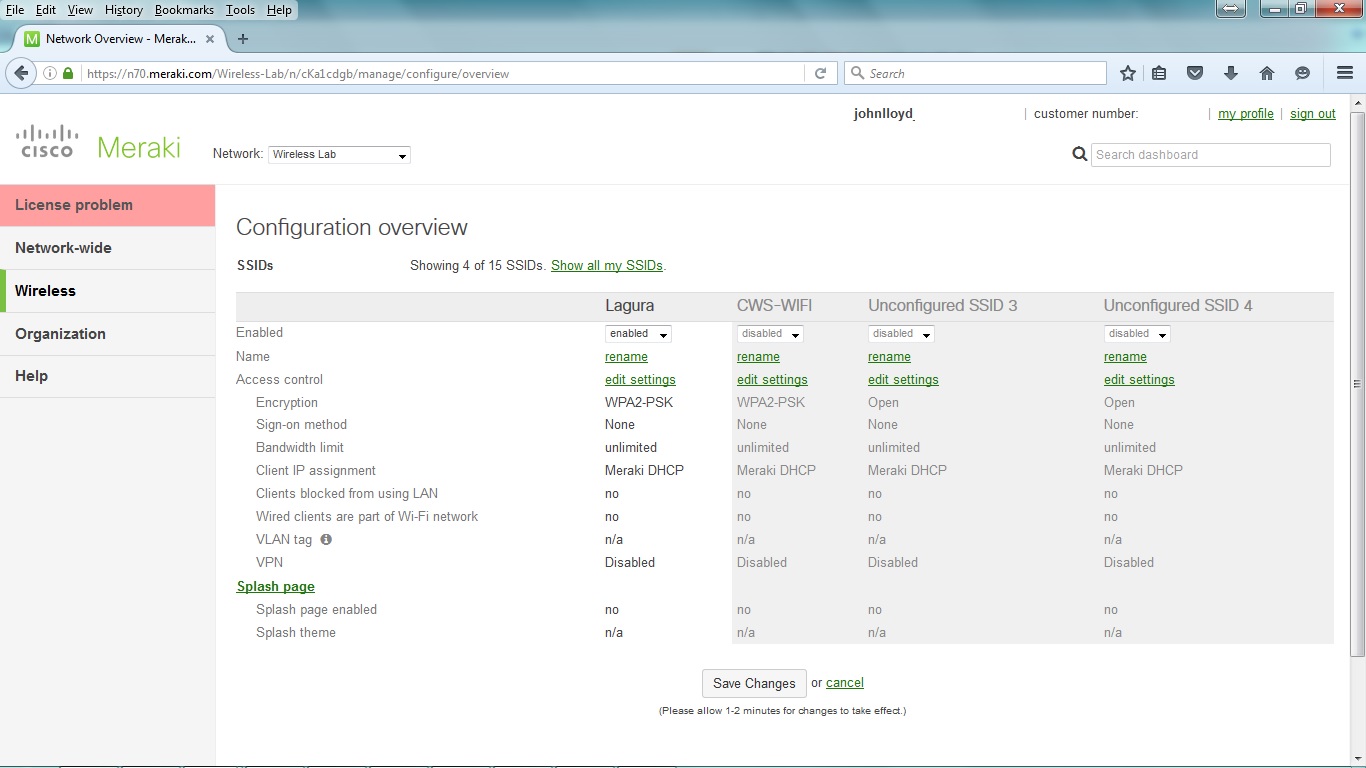Bookmark the page using the star icon

pos(1127,72)
